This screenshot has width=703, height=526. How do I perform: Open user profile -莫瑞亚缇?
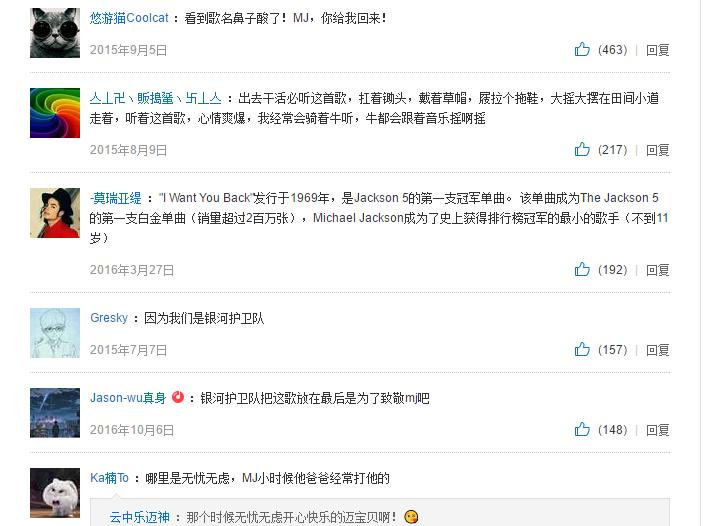point(116,198)
